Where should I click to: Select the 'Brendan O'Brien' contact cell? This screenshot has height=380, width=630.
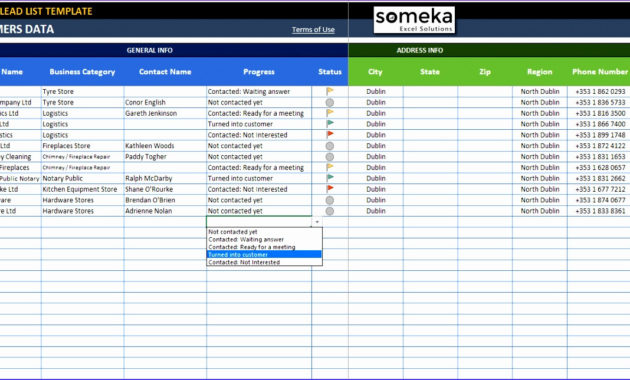coord(165,200)
